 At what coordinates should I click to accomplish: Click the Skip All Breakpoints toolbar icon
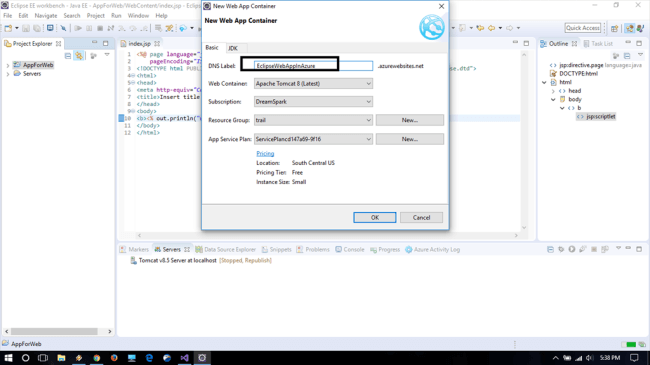tap(63, 28)
